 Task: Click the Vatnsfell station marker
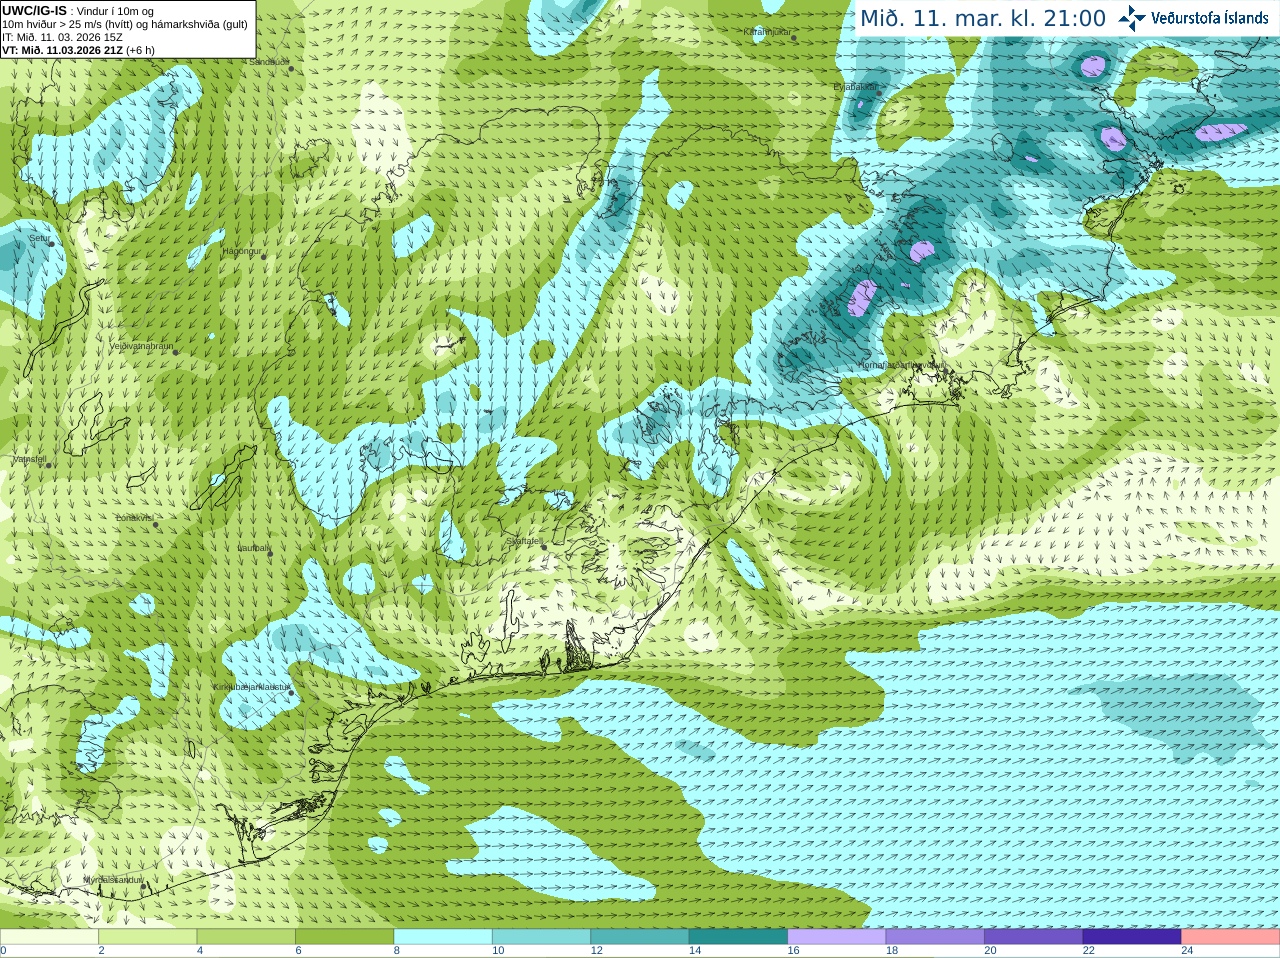click(x=48, y=465)
